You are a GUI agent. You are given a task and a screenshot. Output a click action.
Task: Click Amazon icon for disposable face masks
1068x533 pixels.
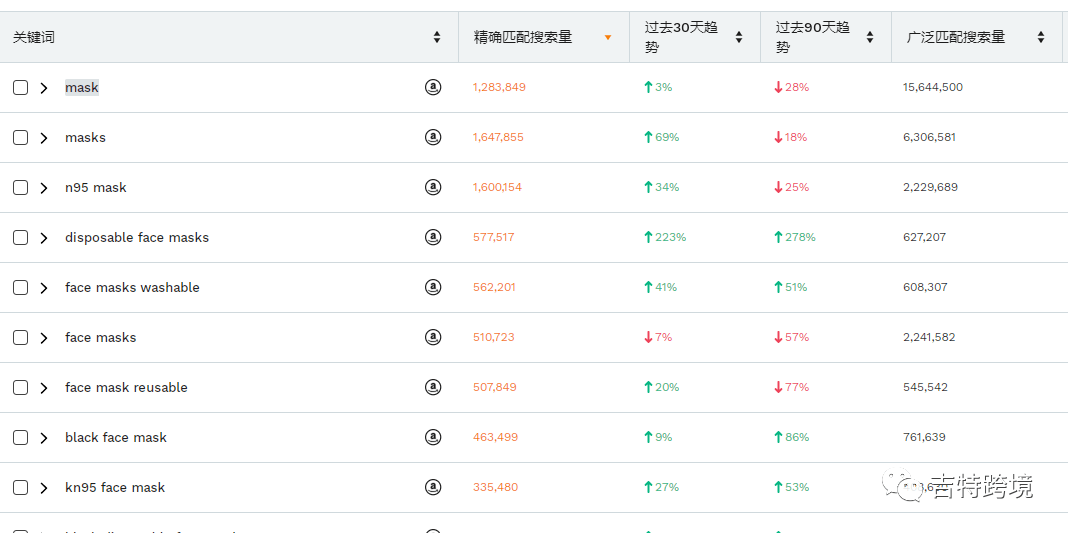433,238
